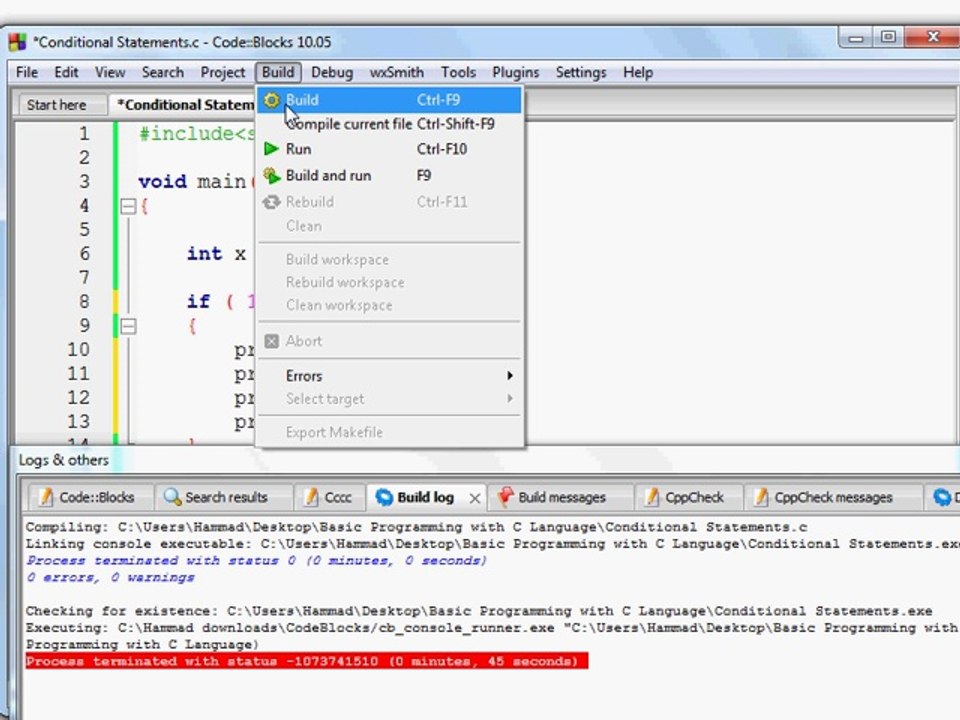Viewport: 960px width, 720px height.
Task: Switch to the Search results tab
Action: (224, 497)
